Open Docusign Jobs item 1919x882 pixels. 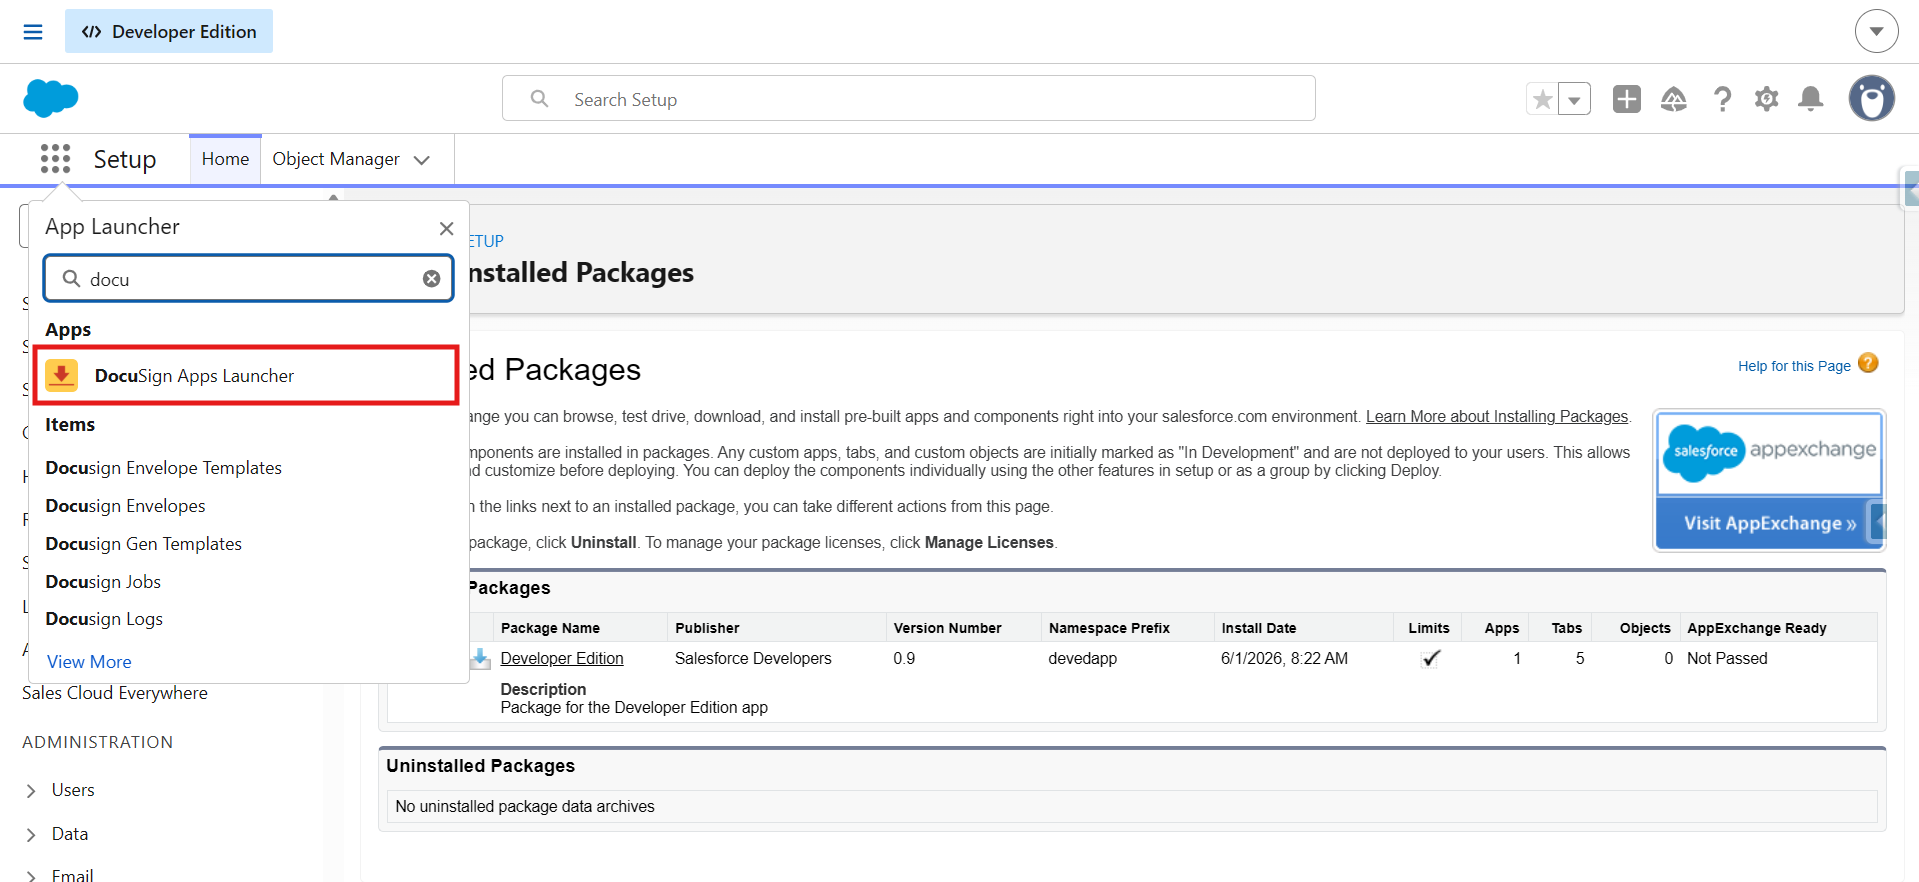click(x=103, y=582)
